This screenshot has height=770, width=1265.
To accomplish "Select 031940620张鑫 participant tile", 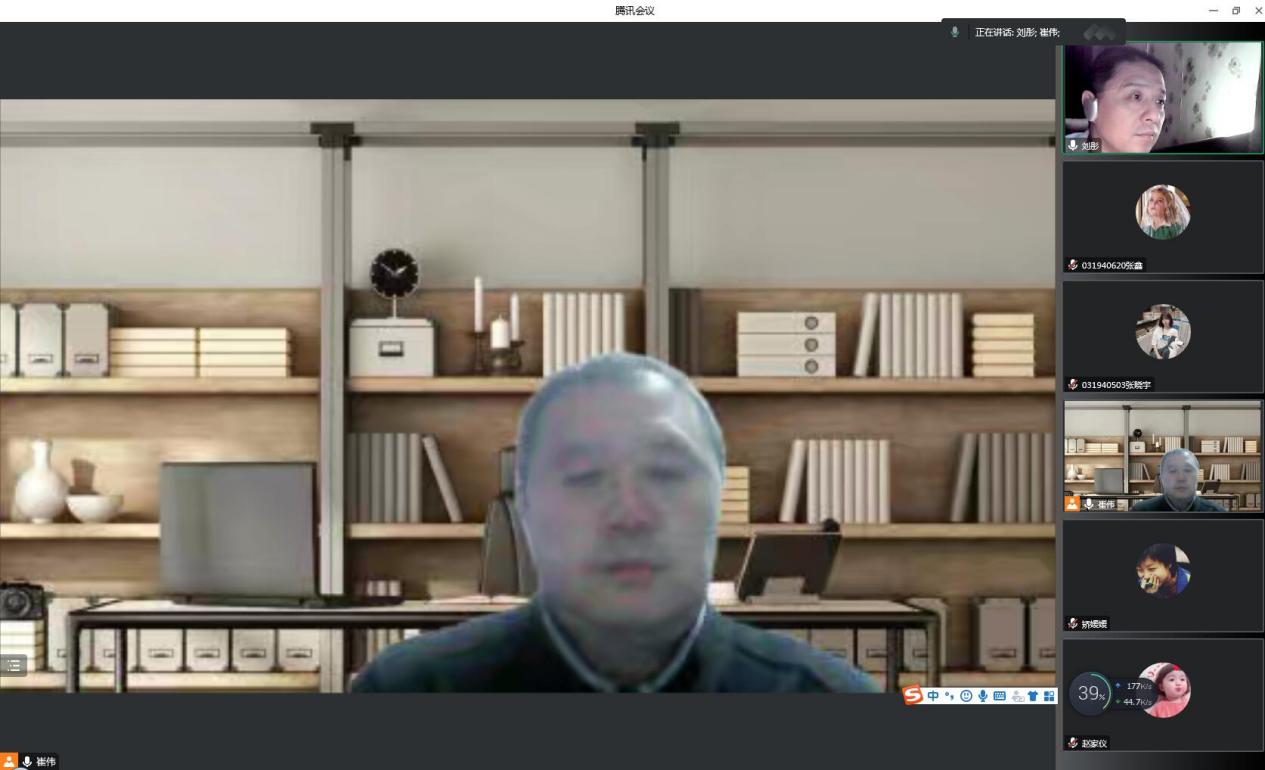I will pyautogui.click(x=1162, y=216).
